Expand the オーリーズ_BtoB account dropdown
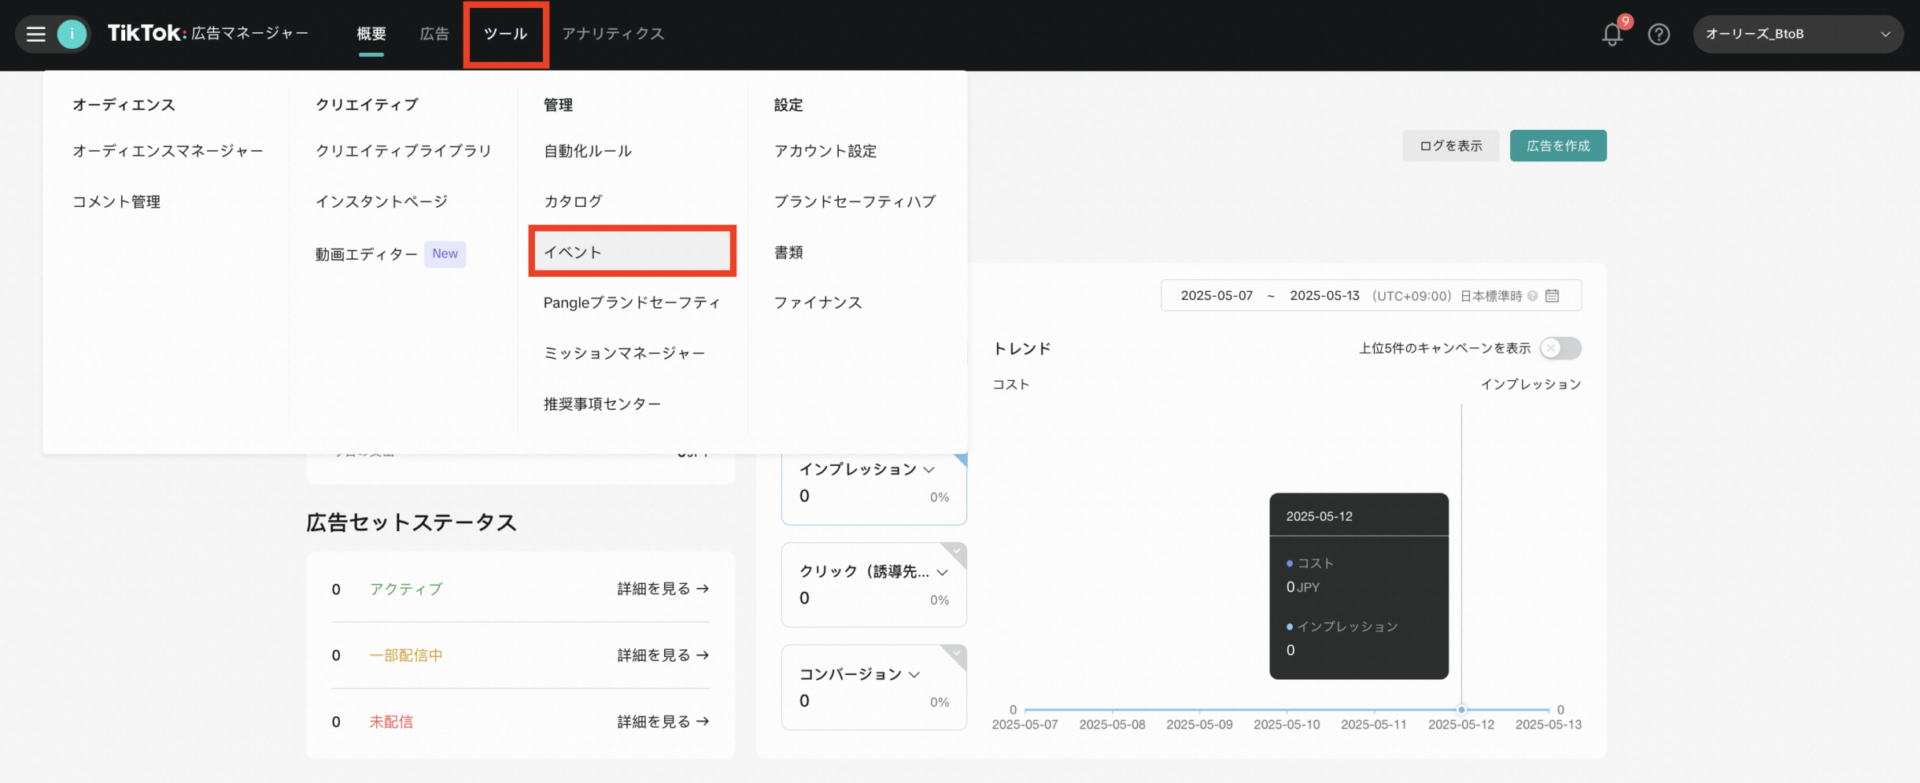The image size is (1920, 783). 1797,34
